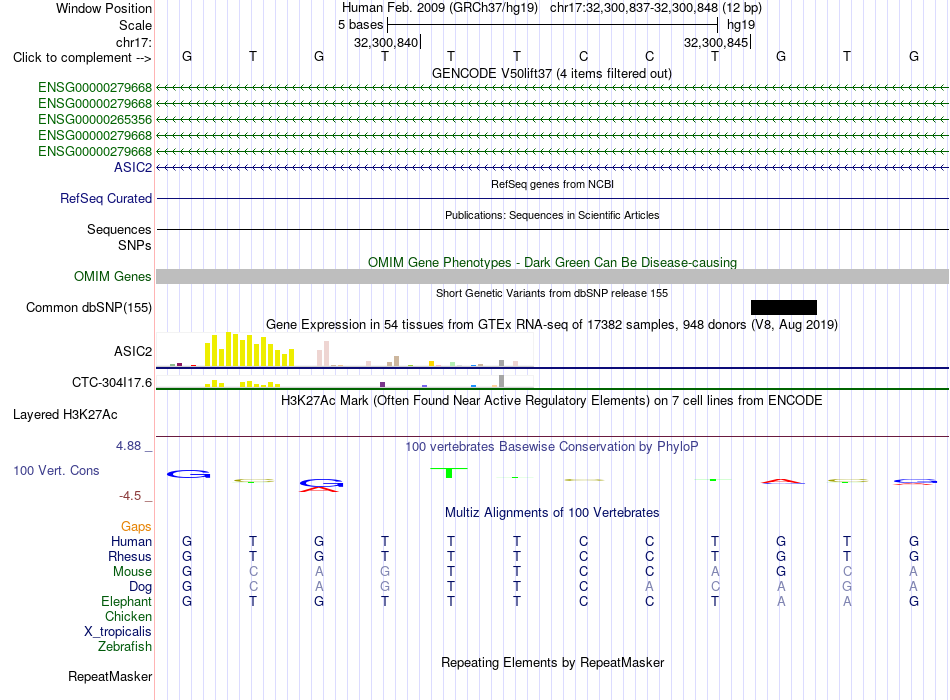Click the tall green T PhyloP bar

click(x=449, y=473)
